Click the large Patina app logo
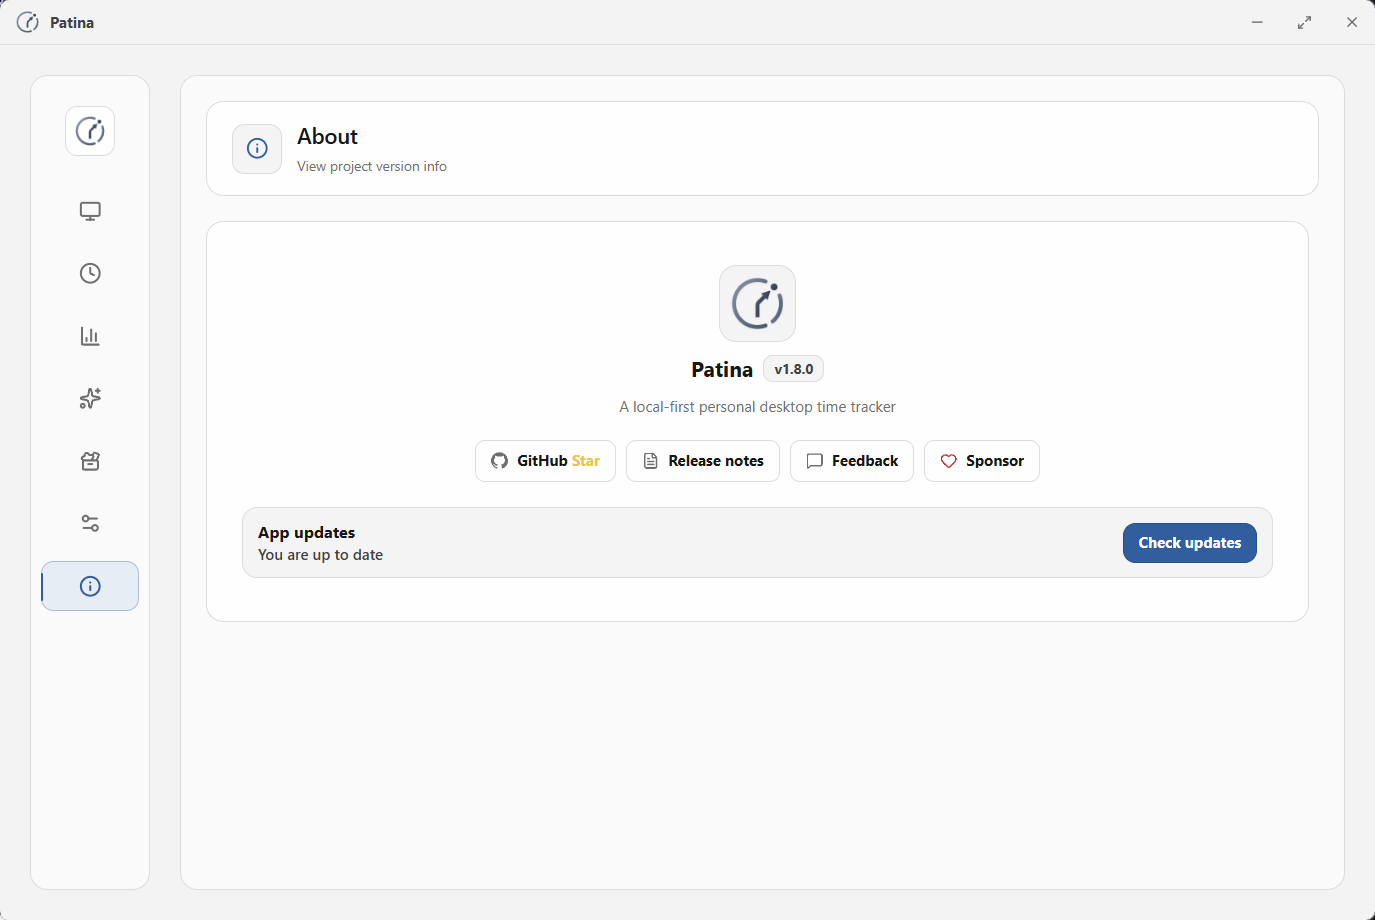1375x920 pixels. click(757, 303)
